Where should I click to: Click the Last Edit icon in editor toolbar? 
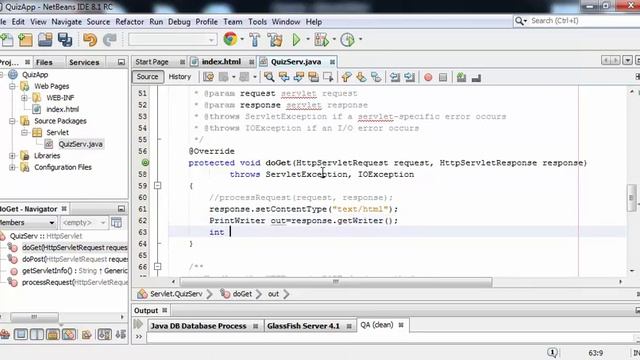209,77
